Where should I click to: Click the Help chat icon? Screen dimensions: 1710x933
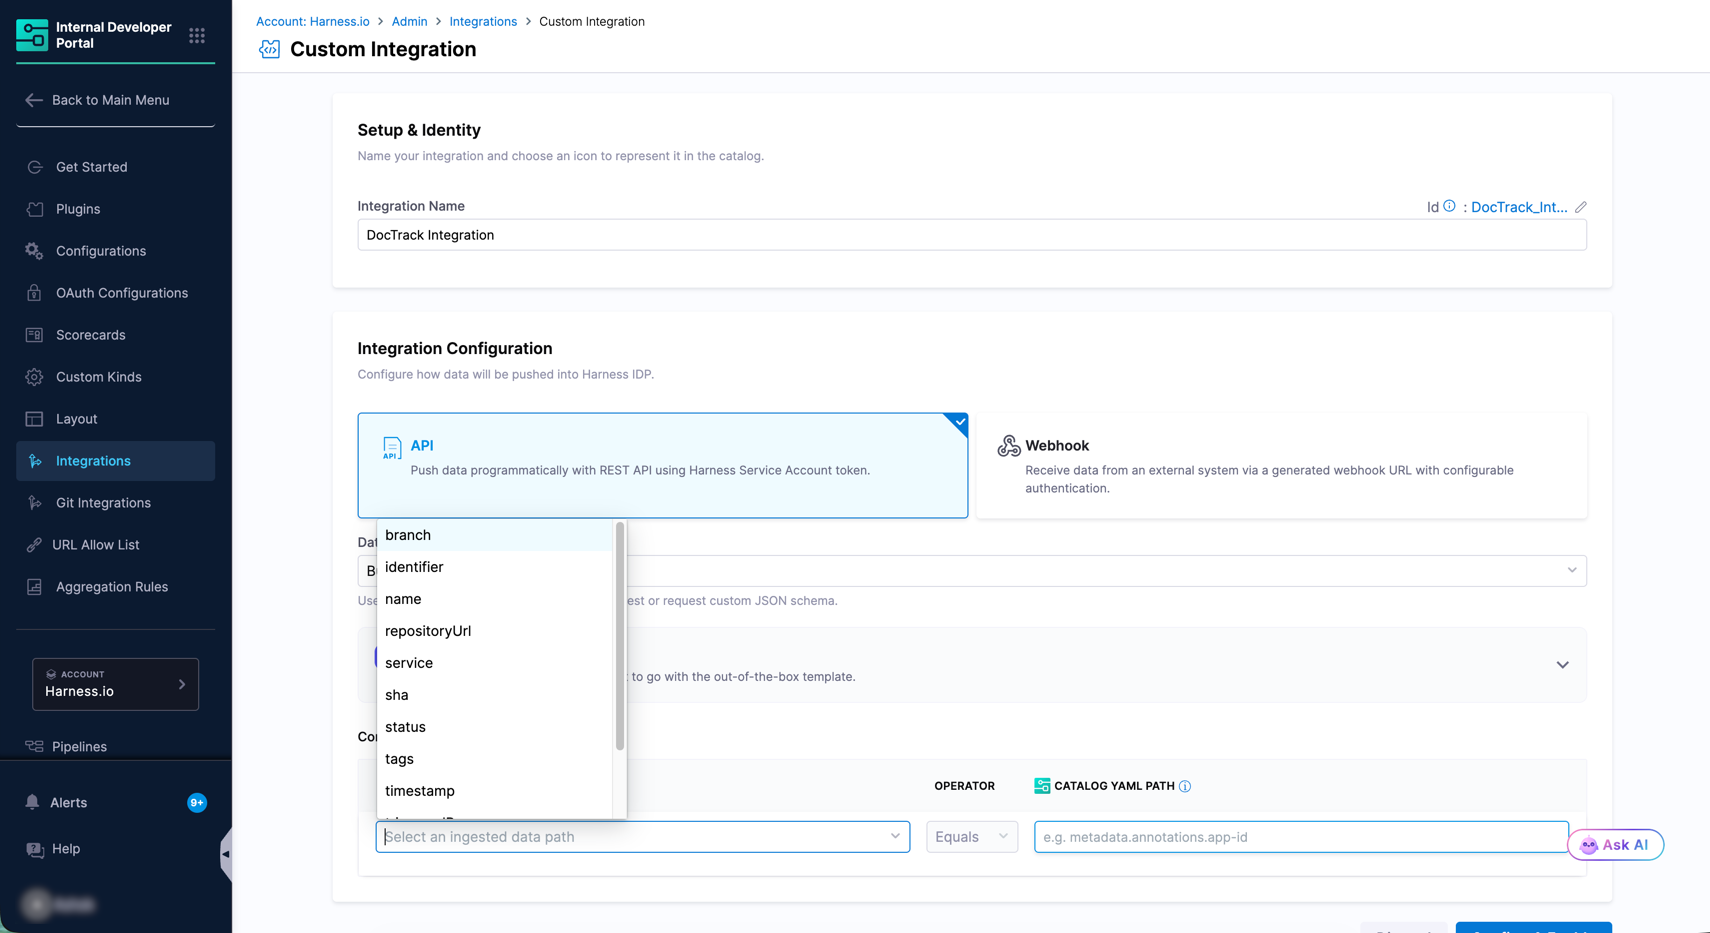click(35, 849)
